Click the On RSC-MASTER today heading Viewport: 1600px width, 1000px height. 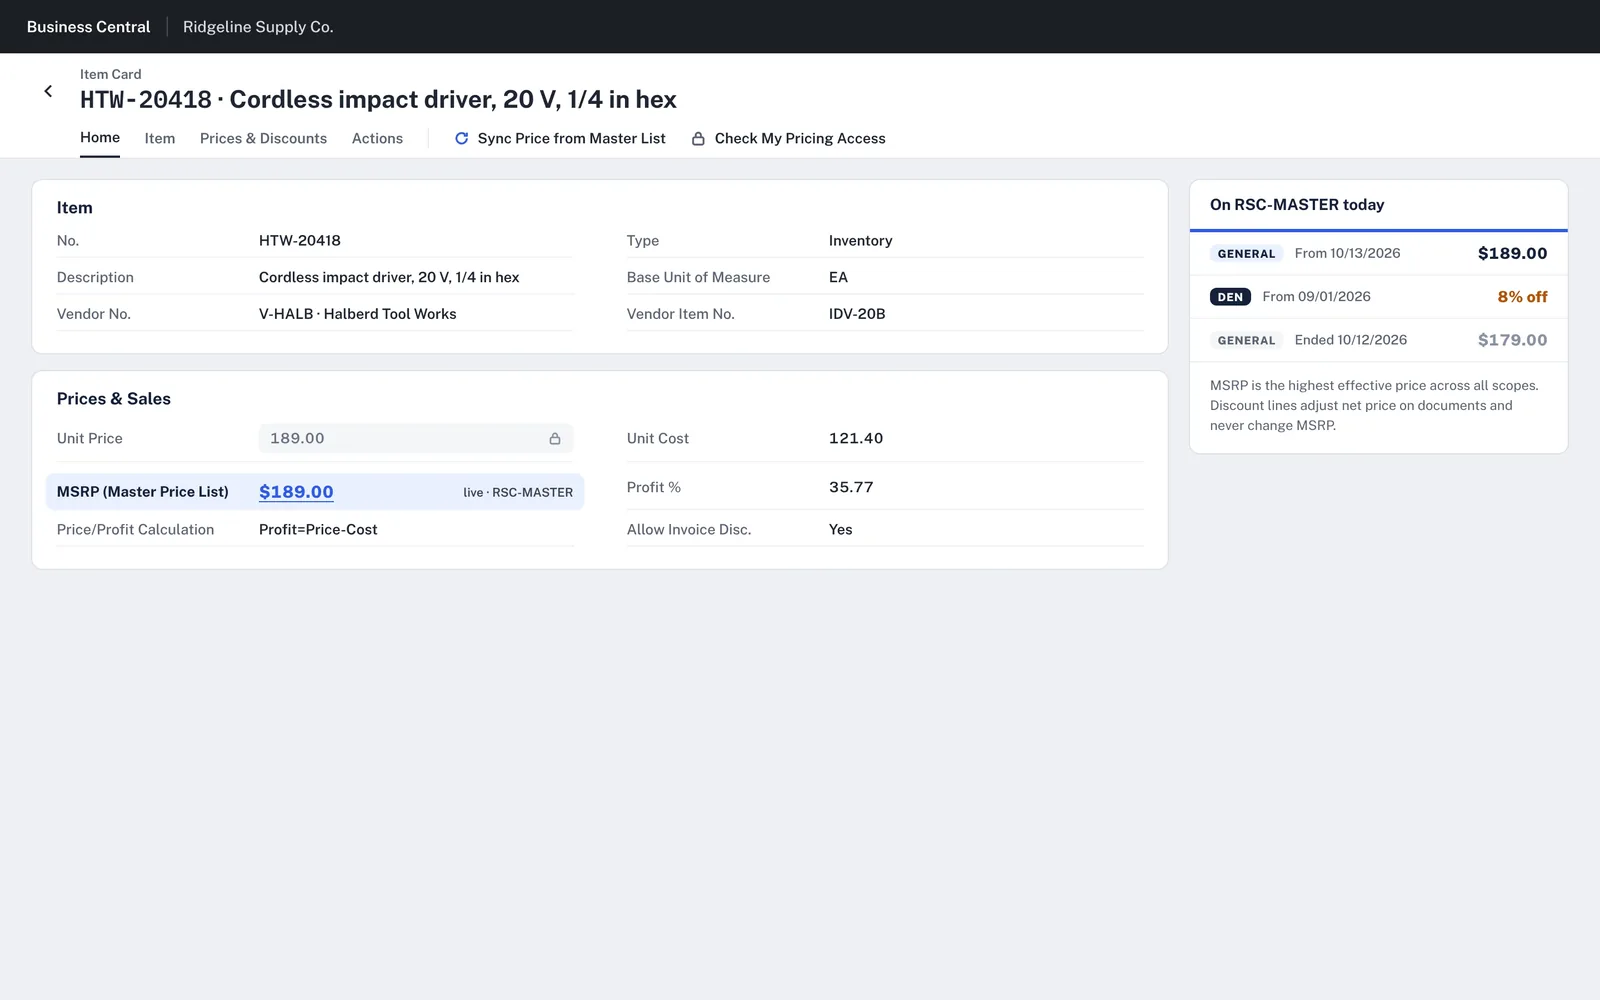1297,205
